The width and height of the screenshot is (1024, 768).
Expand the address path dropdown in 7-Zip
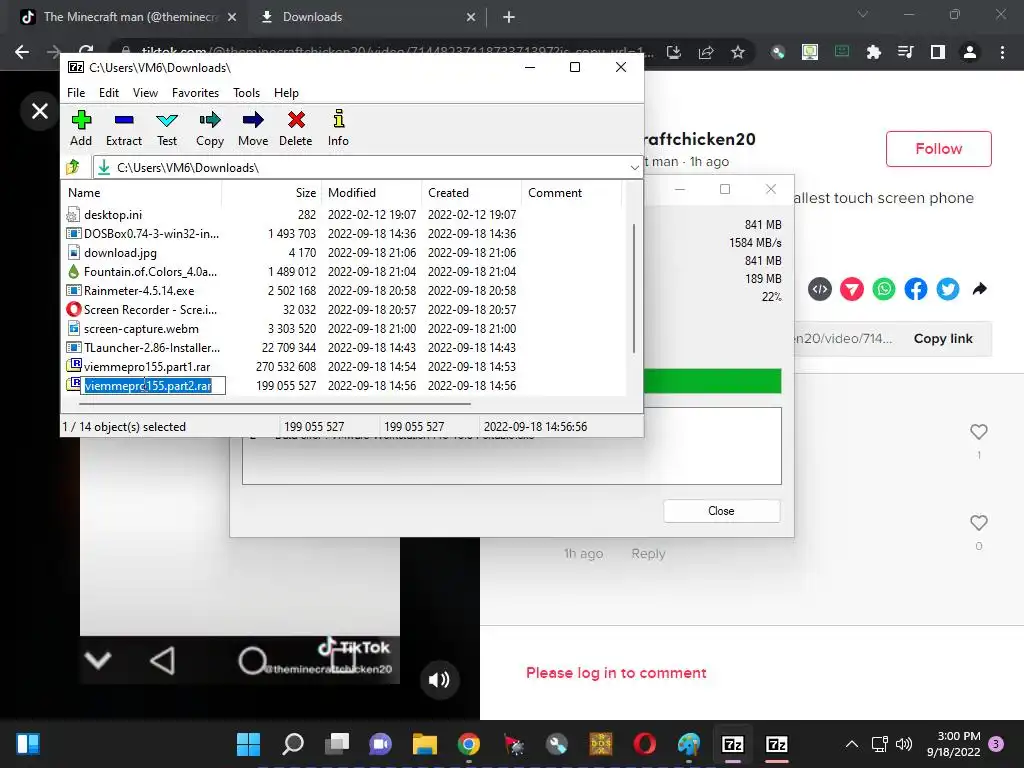tap(634, 168)
